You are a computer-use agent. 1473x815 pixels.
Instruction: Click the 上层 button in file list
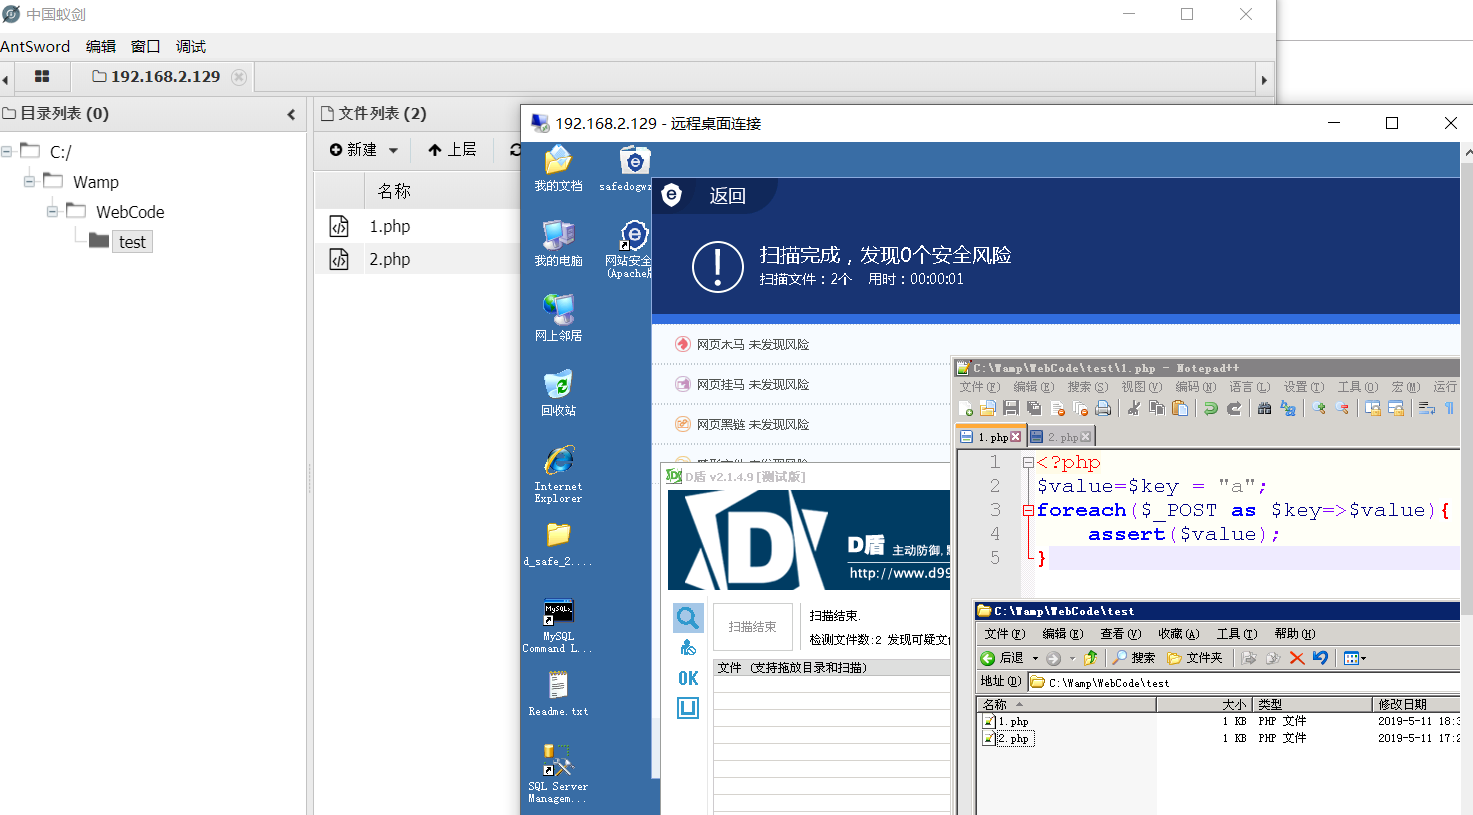pos(452,150)
